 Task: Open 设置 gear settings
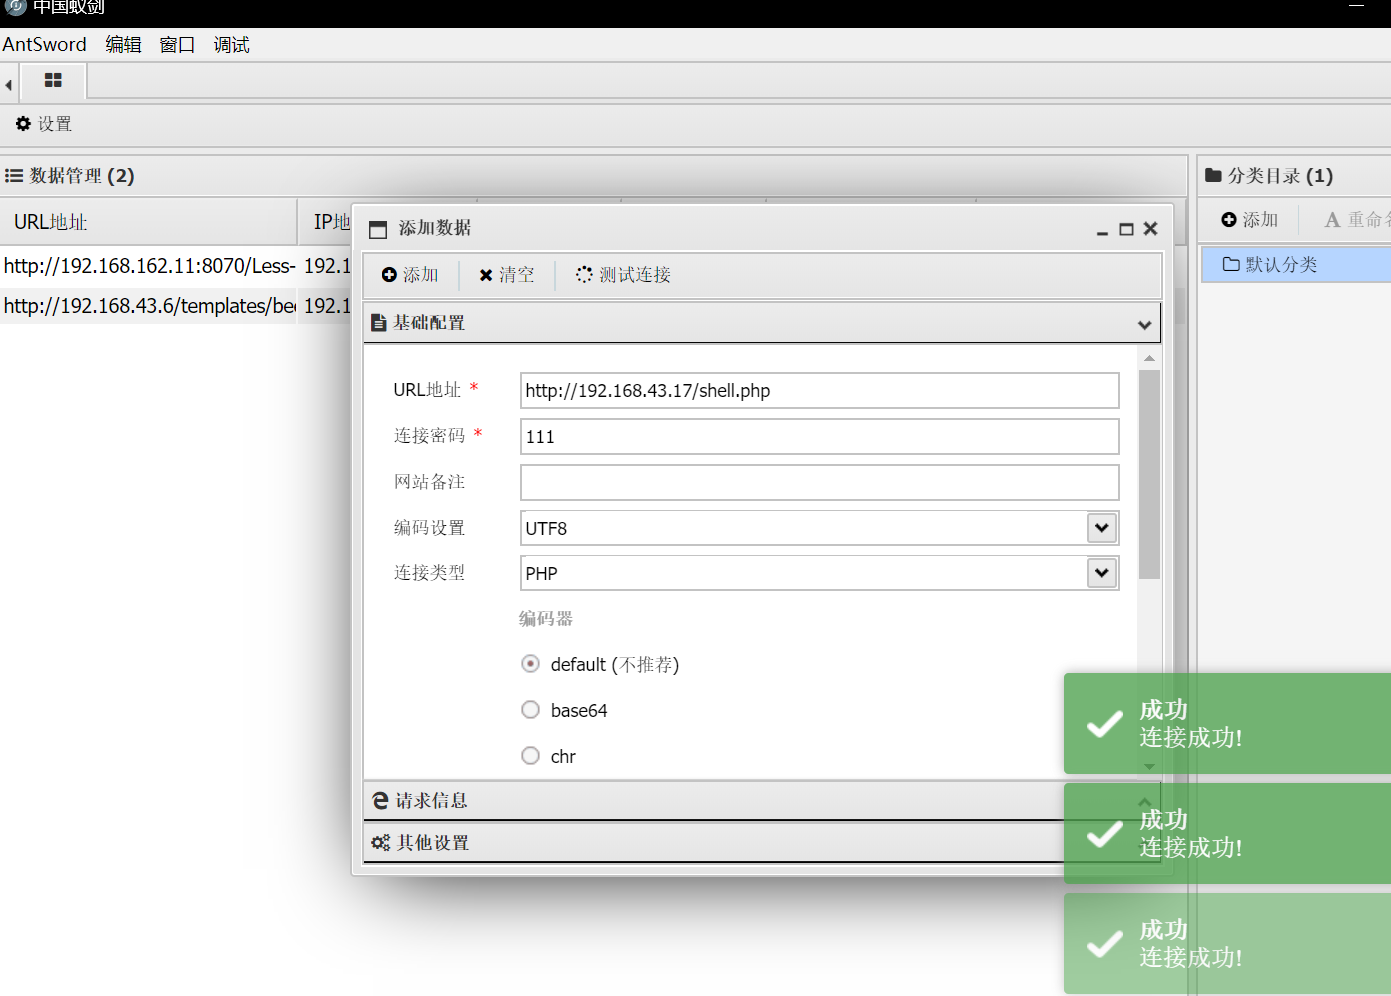coord(43,124)
